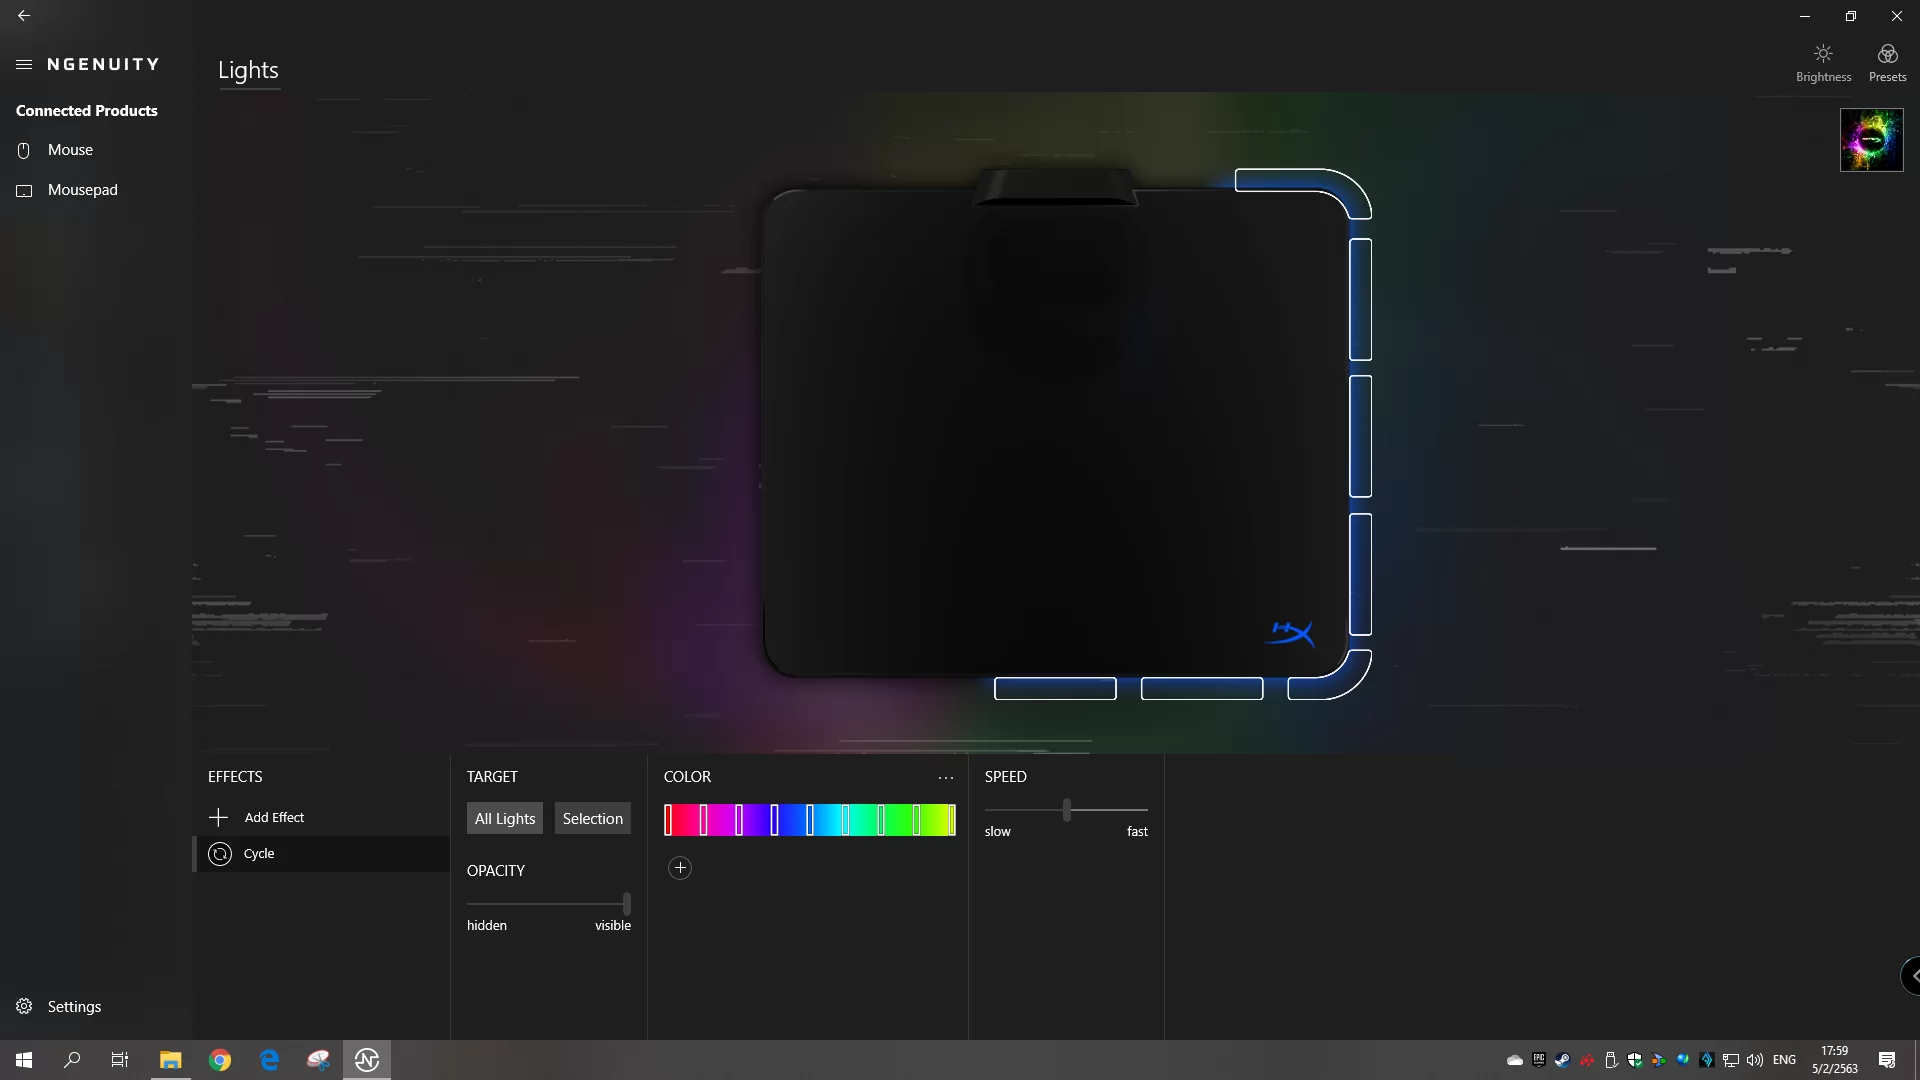The width and height of the screenshot is (1920, 1080).
Task: Select the lower right-edge light zone
Action: coord(1360,574)
